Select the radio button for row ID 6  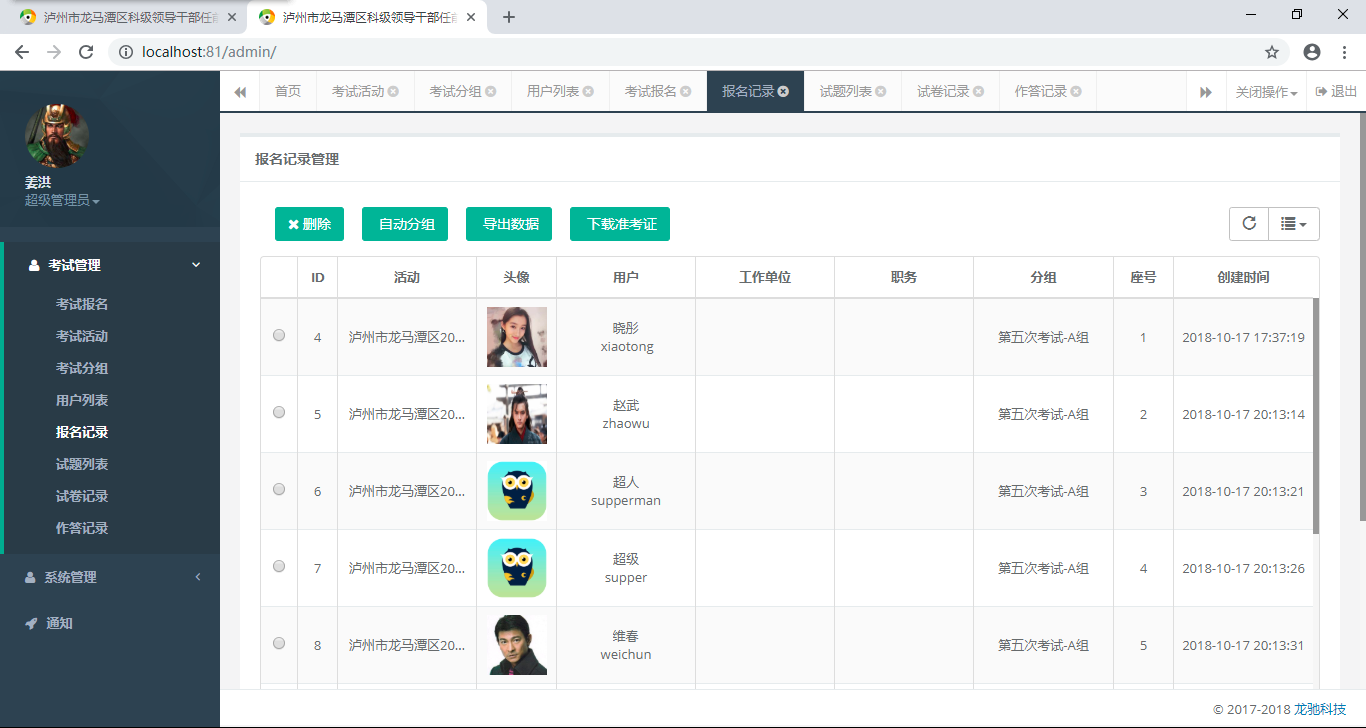tap(279, 490)
